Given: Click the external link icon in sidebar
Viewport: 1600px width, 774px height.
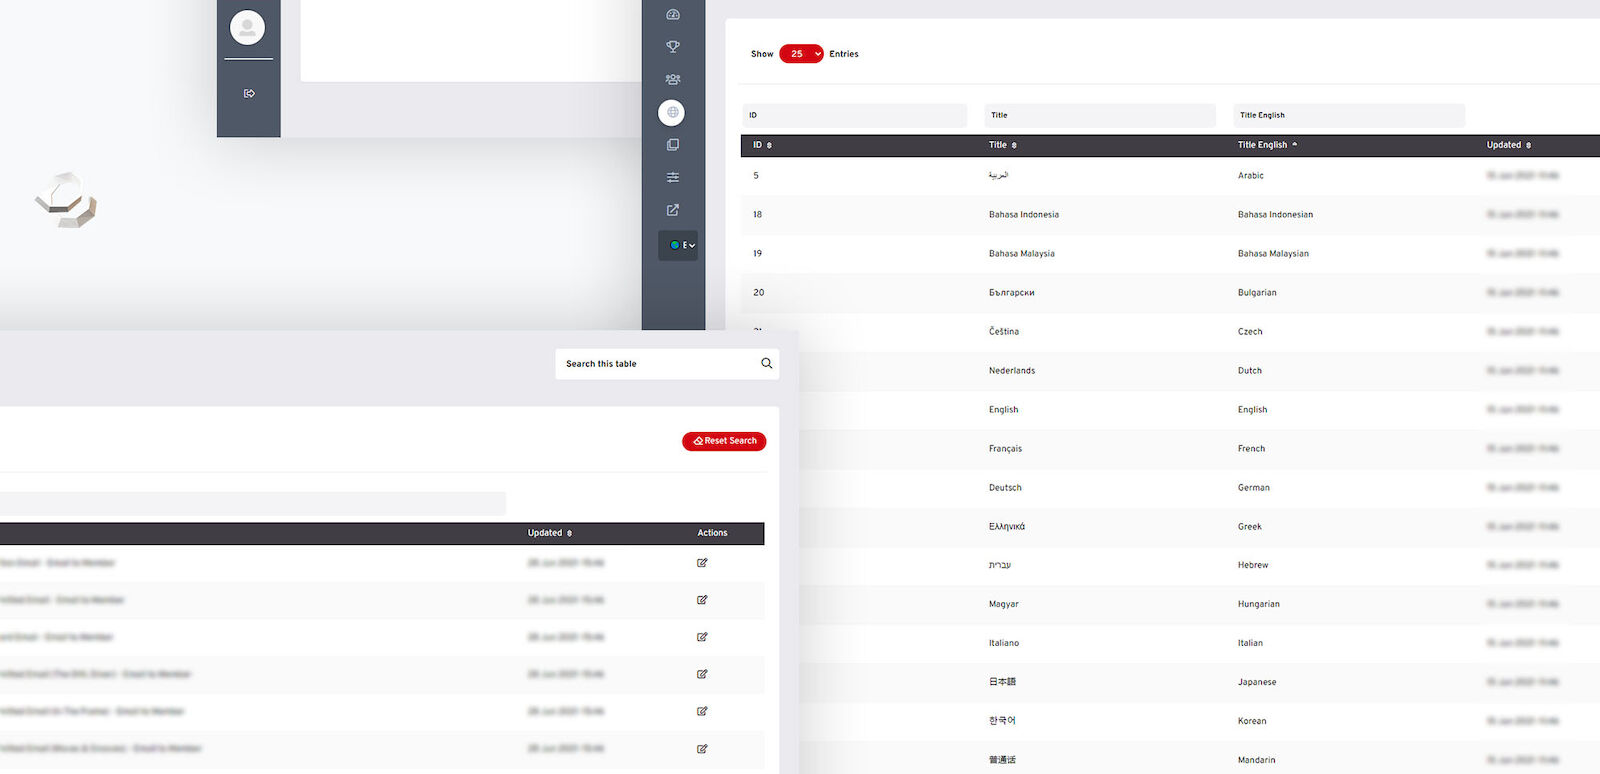Looking at the screenshot, I should click(673, 210).
